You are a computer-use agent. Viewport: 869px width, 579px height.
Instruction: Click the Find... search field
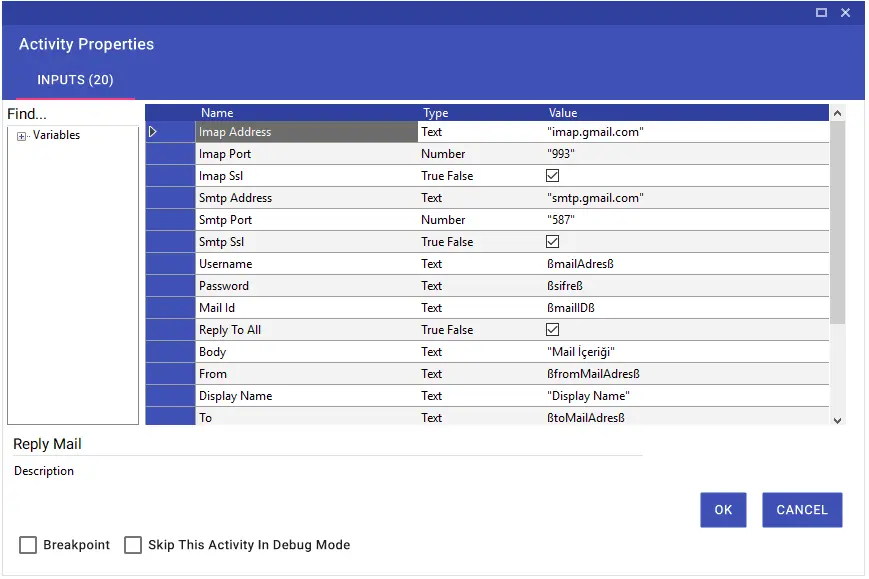click(x=72, y=114)
